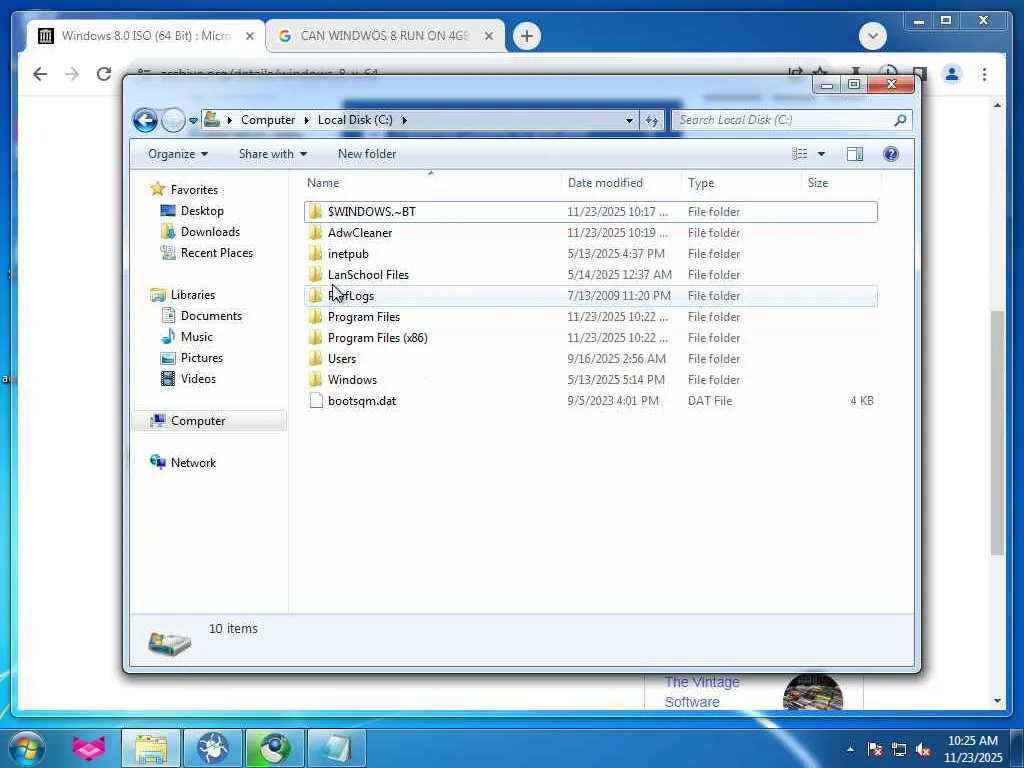Open the recent pages dropdown beside Forward

[193, 120]
